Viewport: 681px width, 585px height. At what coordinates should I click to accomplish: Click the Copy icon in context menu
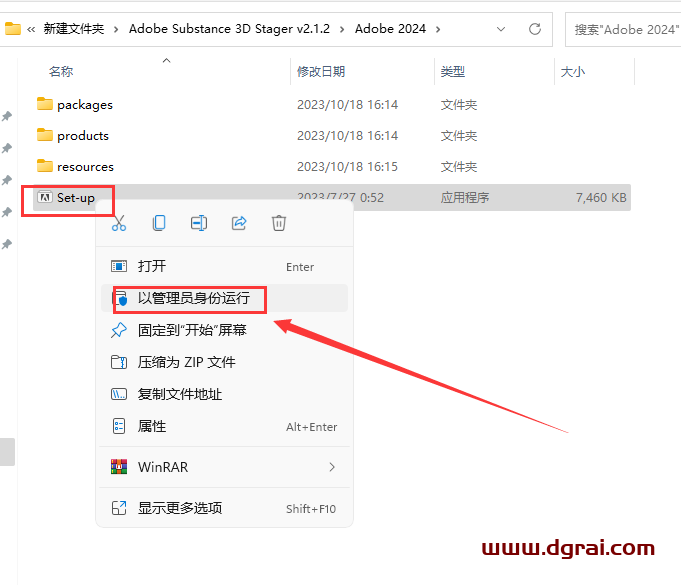tap(159, 223)
